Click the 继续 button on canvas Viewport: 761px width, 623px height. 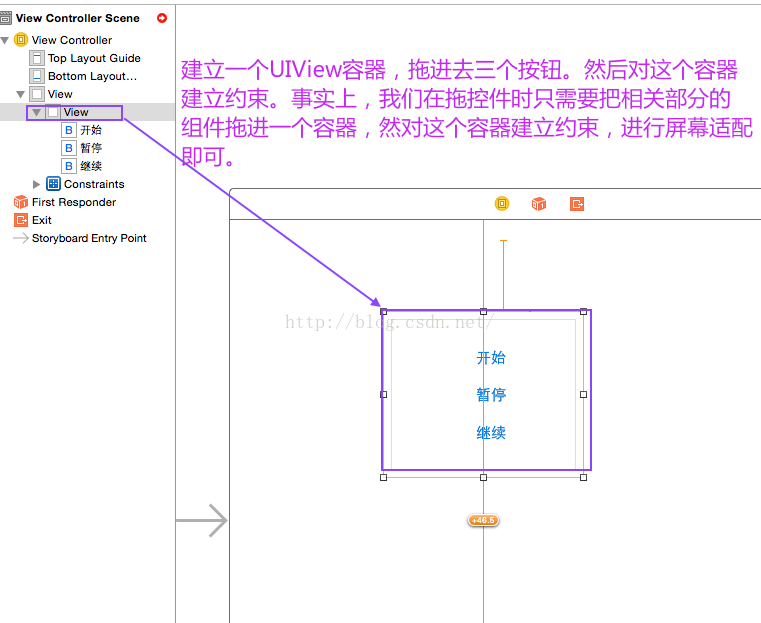click(491, 432)
